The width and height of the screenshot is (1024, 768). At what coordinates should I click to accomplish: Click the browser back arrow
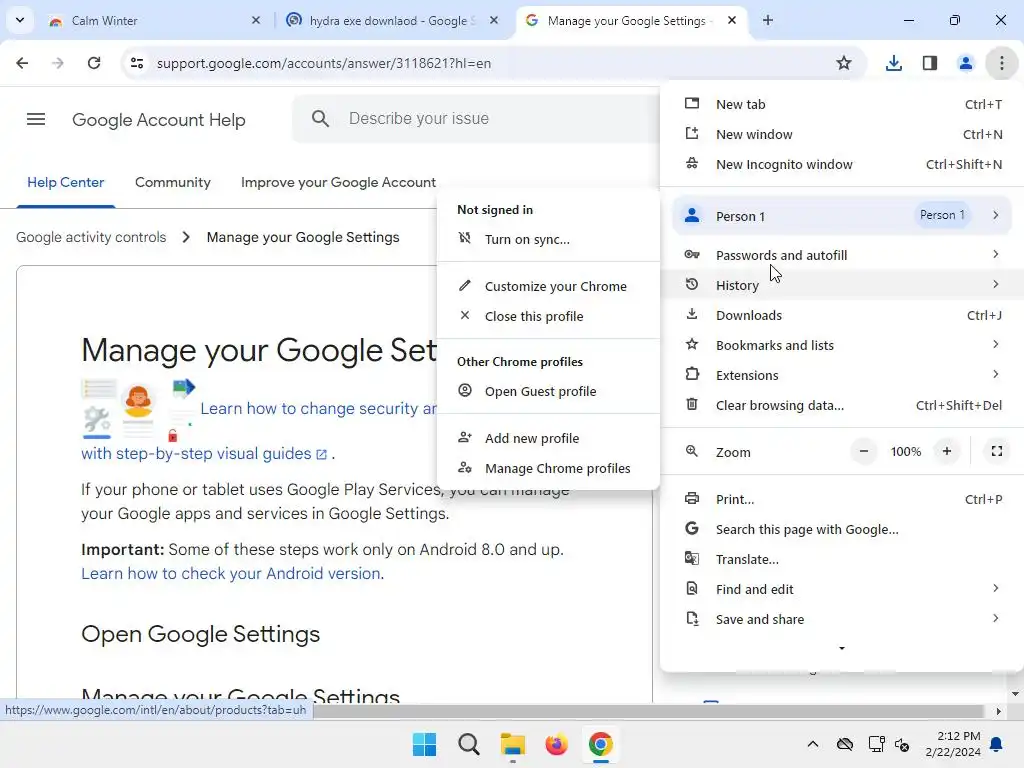click(22, 63)
